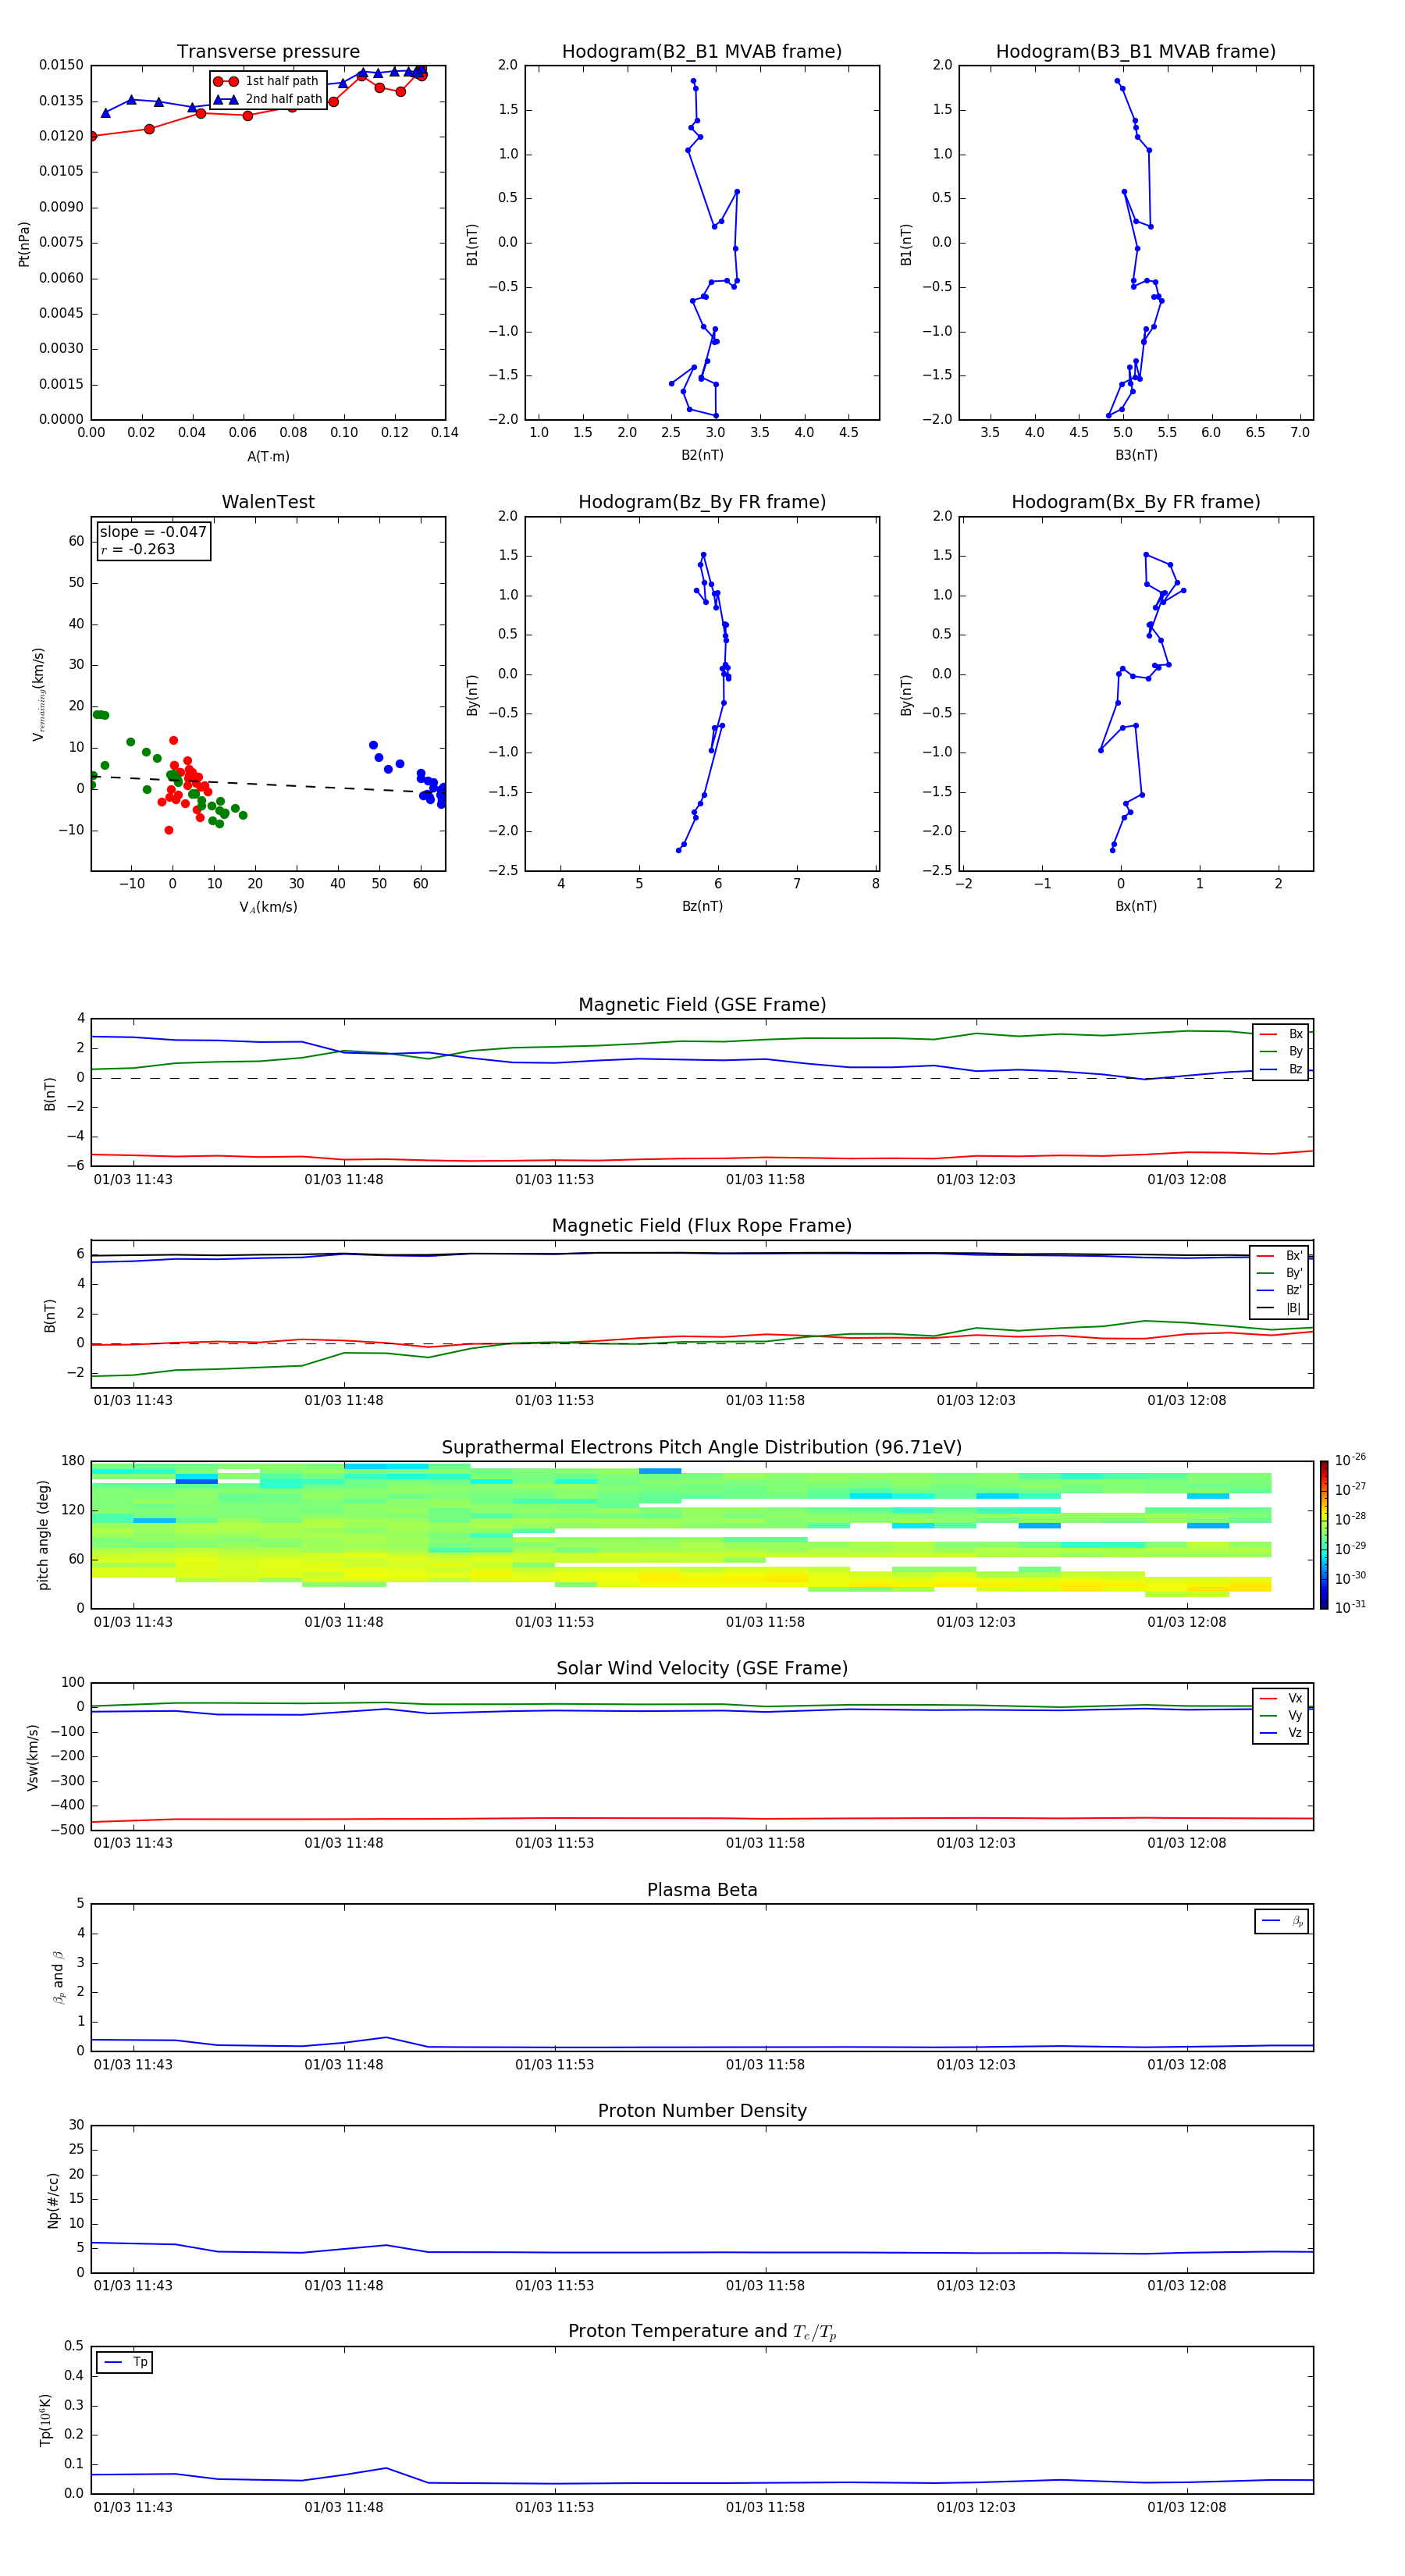Click '2nd half path' legend entry
Viewport: 1405px width, 2576px height.
pyautogui.click(x=267, y=99)
